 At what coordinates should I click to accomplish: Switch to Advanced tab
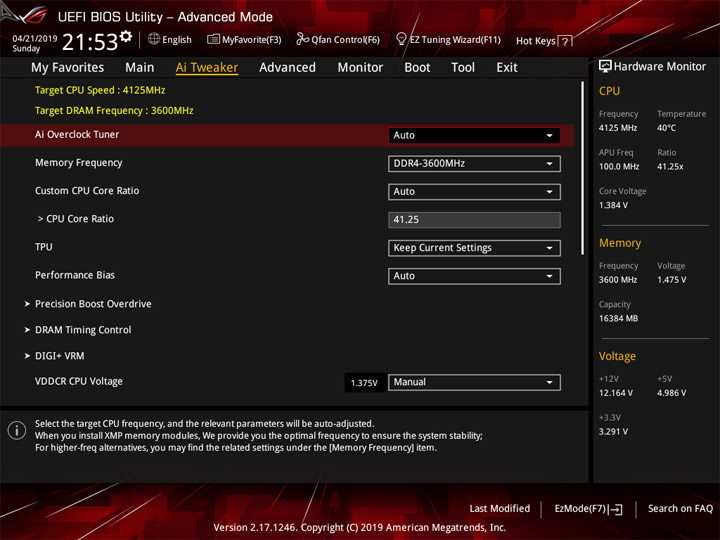pos(287,68)
